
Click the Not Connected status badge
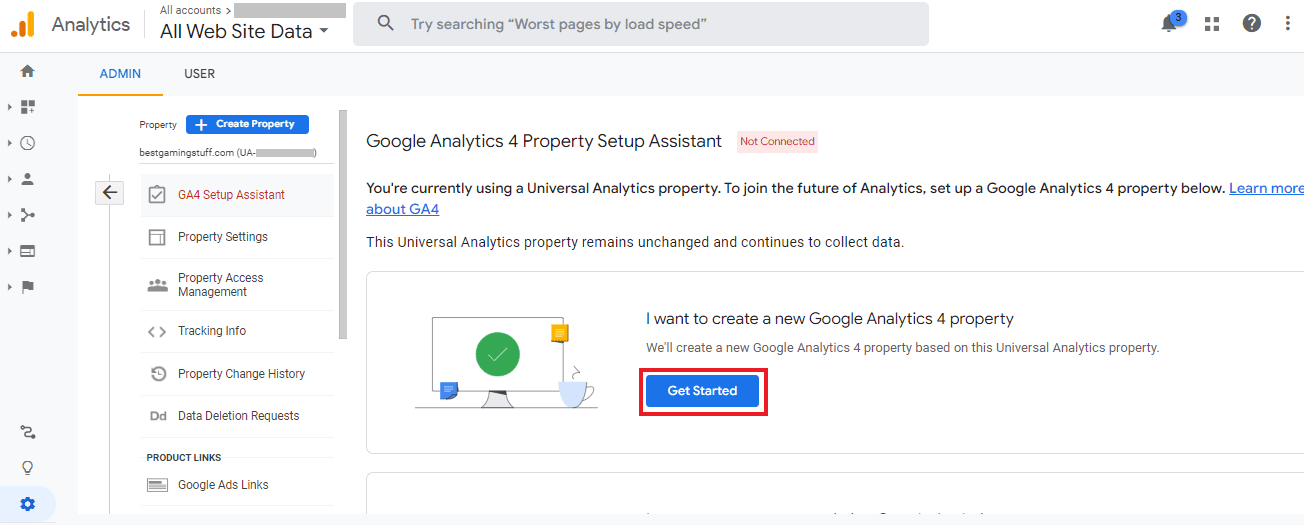coord(777,142)
